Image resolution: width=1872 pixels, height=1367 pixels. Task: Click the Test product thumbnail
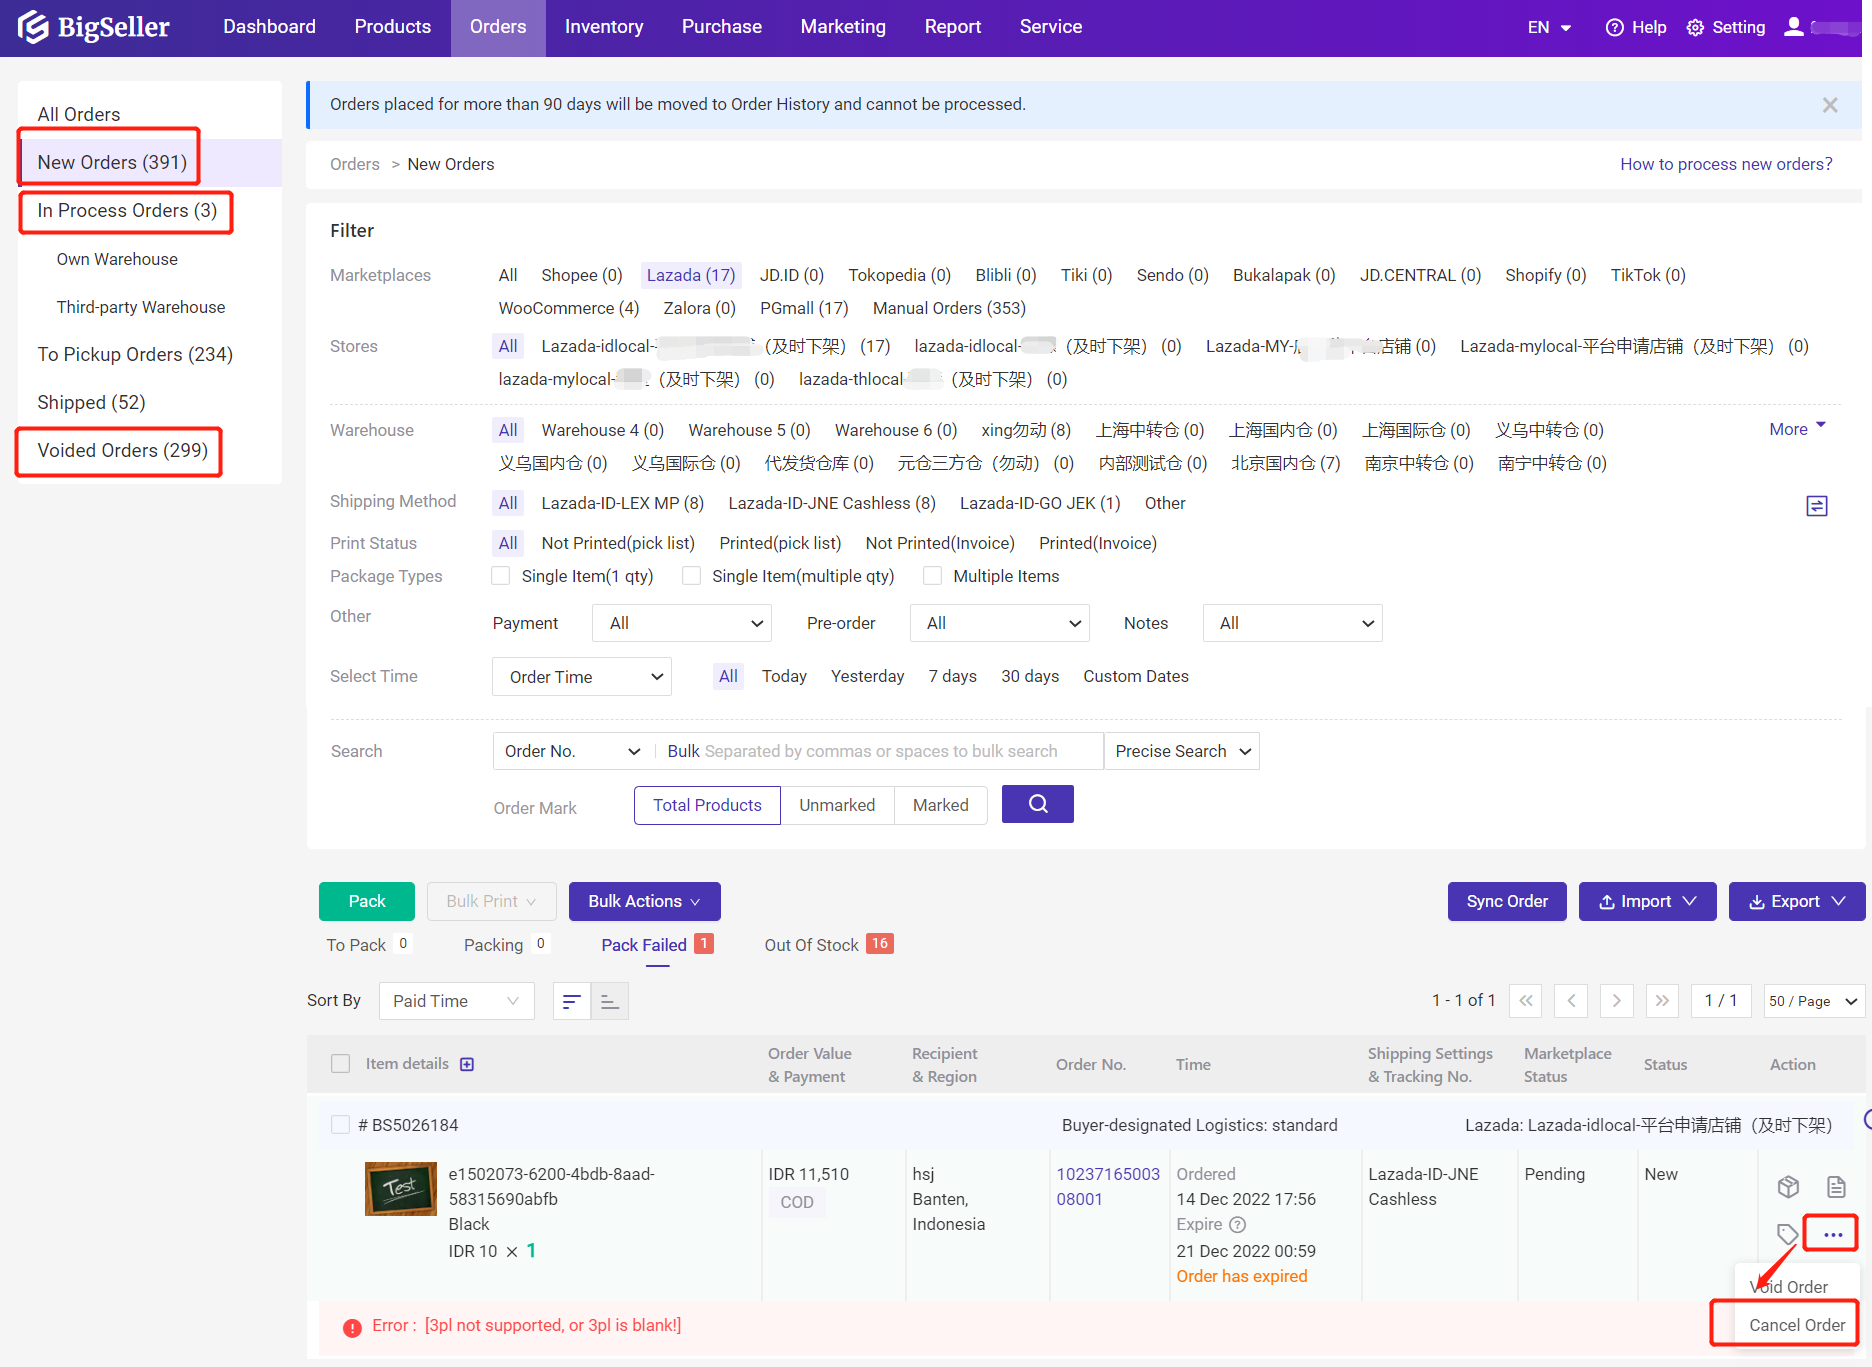(x=401, y=1188)
